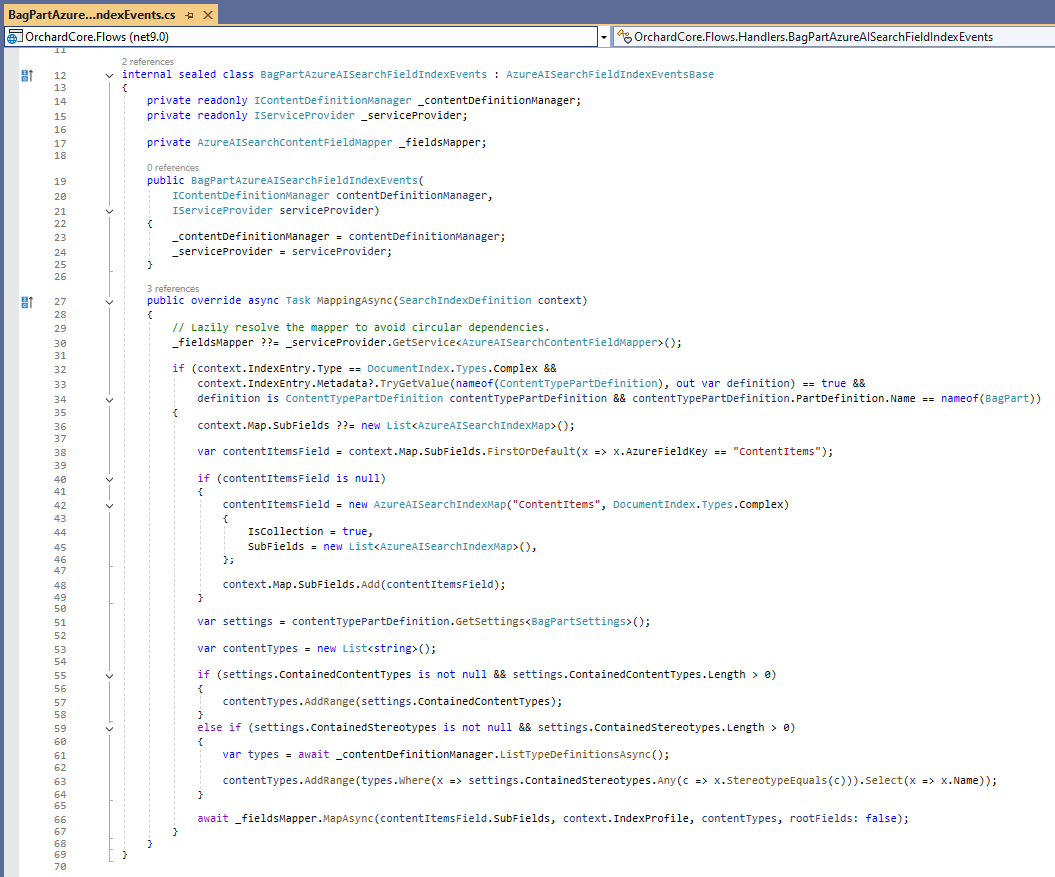Click the MapAsync call on line 66

tap(348, 819)
